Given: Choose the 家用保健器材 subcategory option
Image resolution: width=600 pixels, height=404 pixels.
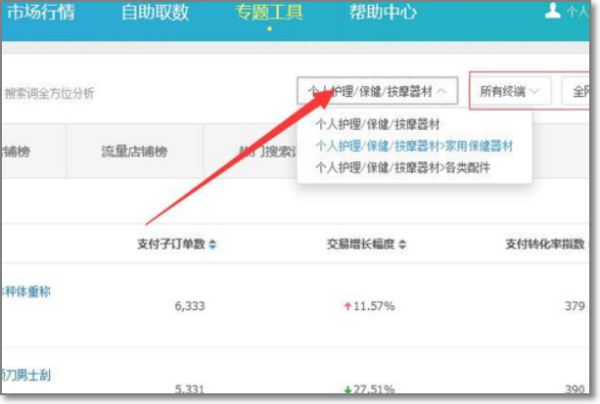Looking at the screenshot, I should 413,146.
